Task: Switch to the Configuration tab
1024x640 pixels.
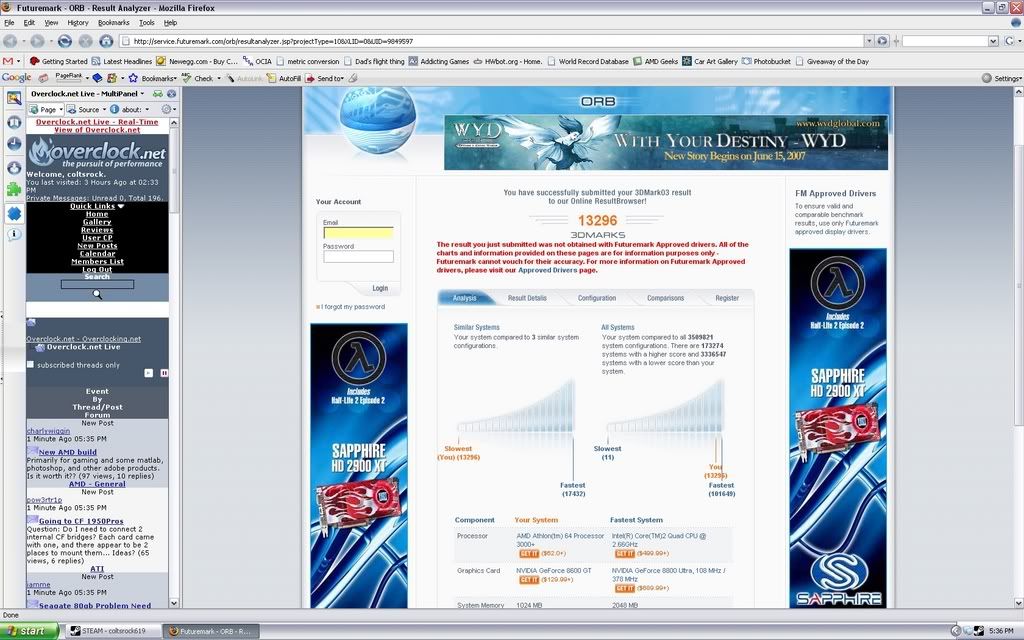Action: click(597, 298)
